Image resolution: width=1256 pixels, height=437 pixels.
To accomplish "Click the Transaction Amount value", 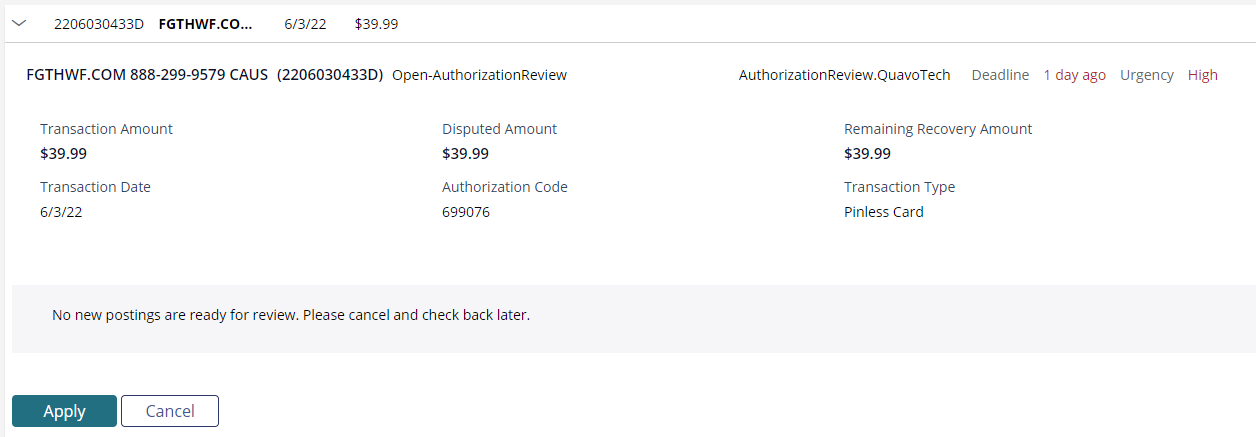I will point(63,154).
